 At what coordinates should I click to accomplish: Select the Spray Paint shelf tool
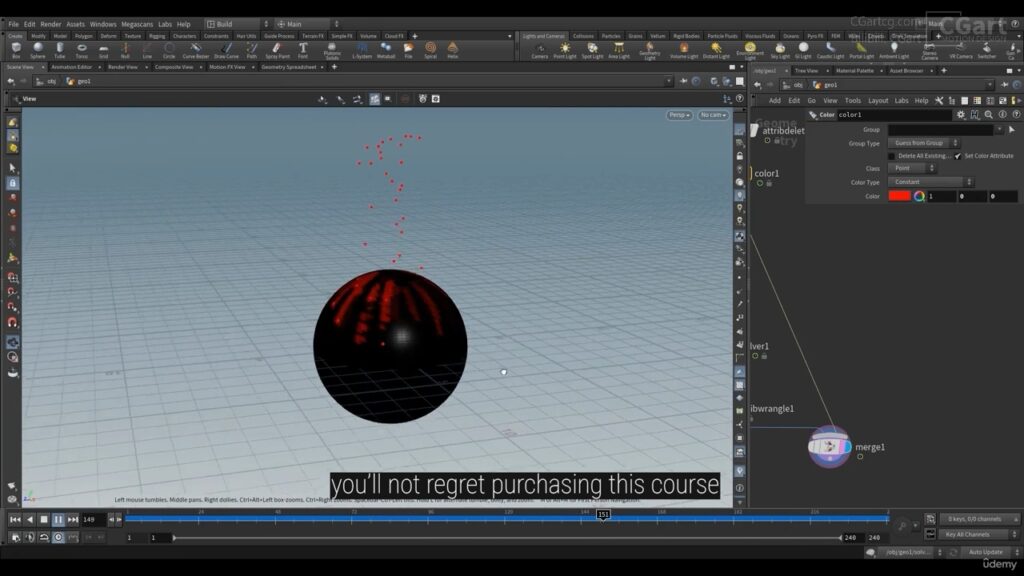[x=277, y=50]
